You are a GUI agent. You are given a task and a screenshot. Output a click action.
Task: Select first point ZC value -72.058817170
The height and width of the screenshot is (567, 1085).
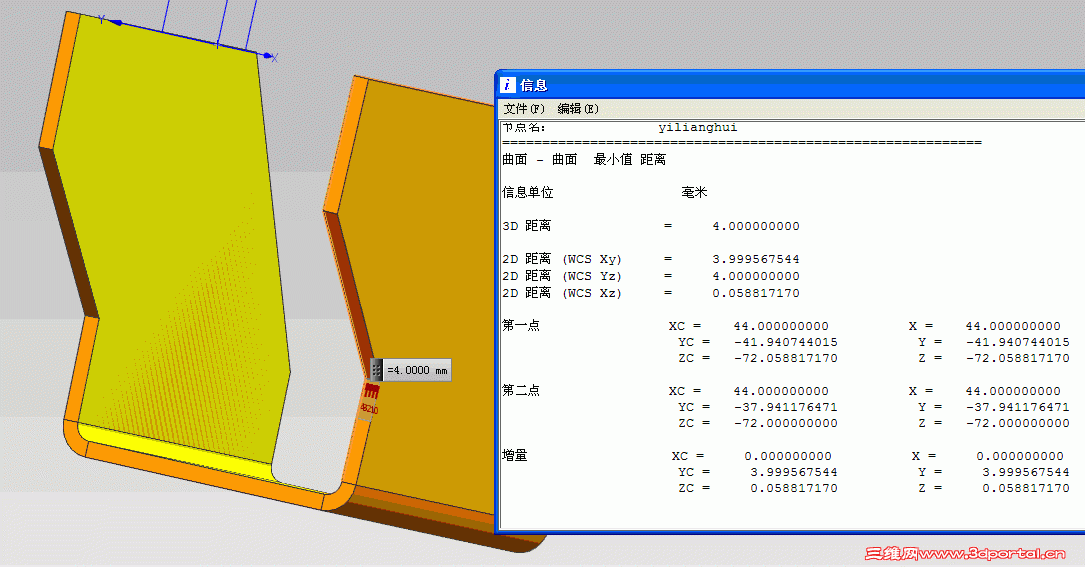click(x=785, y=359)
